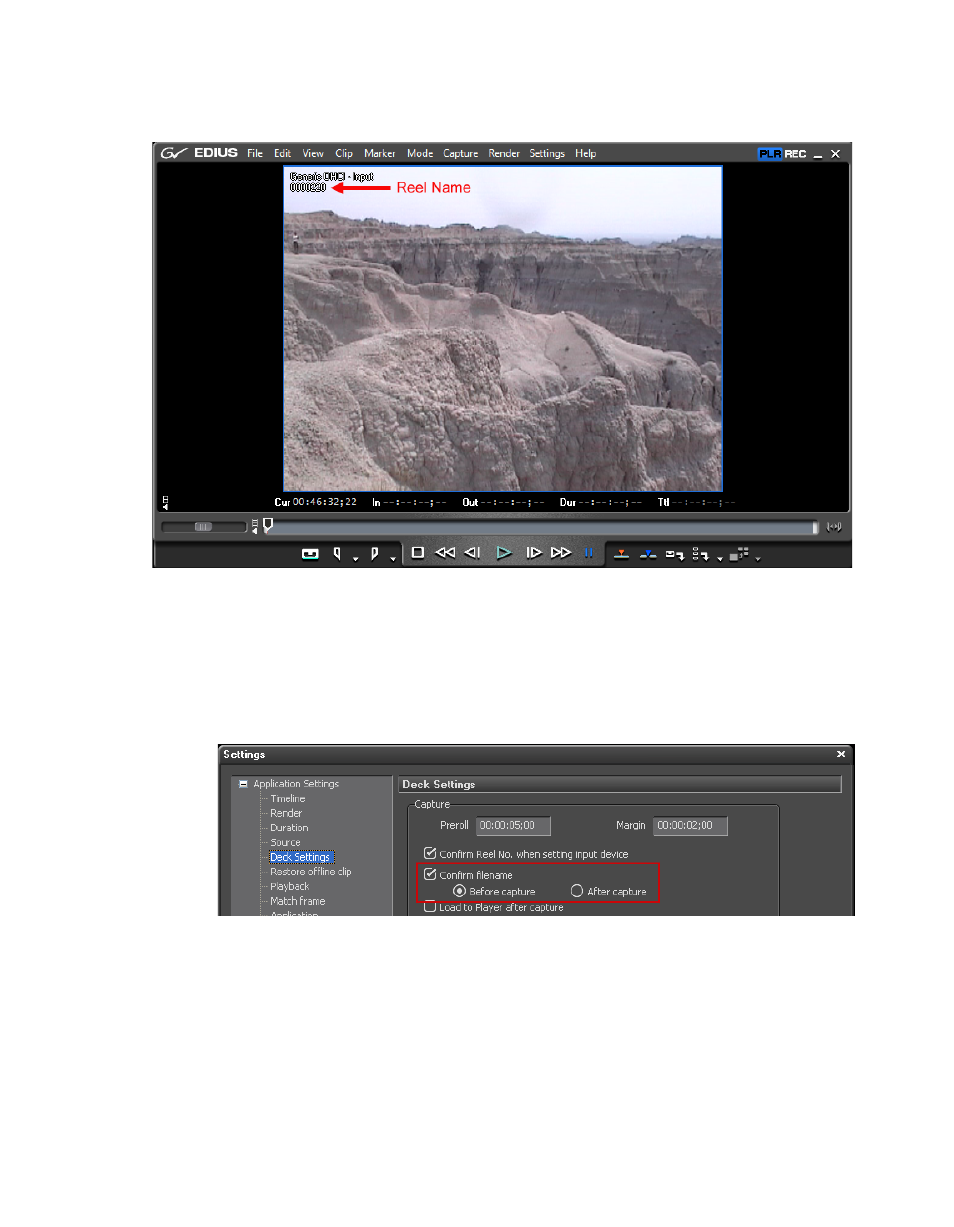Select Playback in the settings tree
The width and height of the screenshot is (954, 1227).
coord(289,886)
